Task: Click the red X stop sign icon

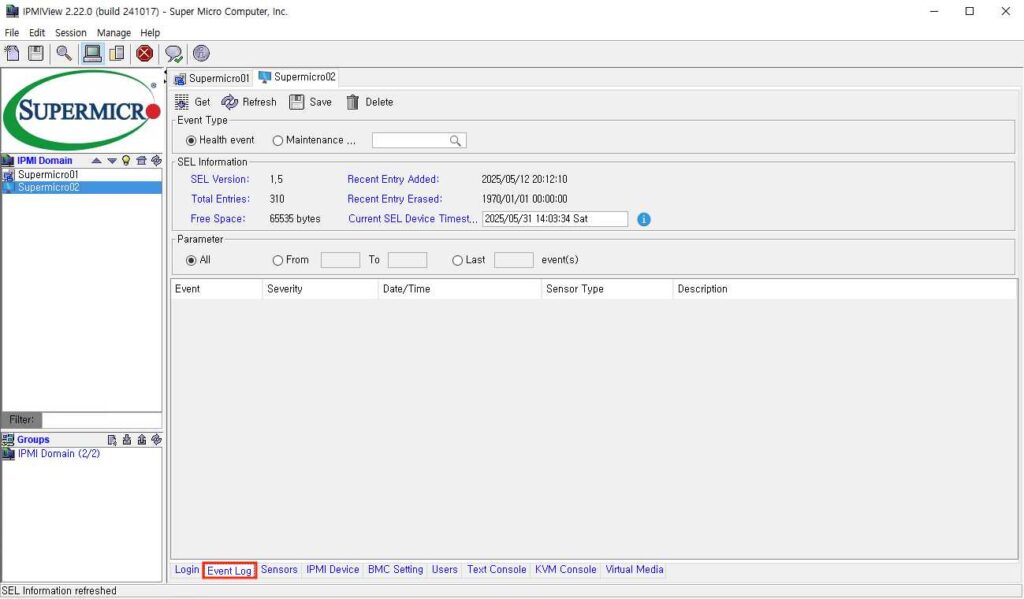Action: [145, 54]
